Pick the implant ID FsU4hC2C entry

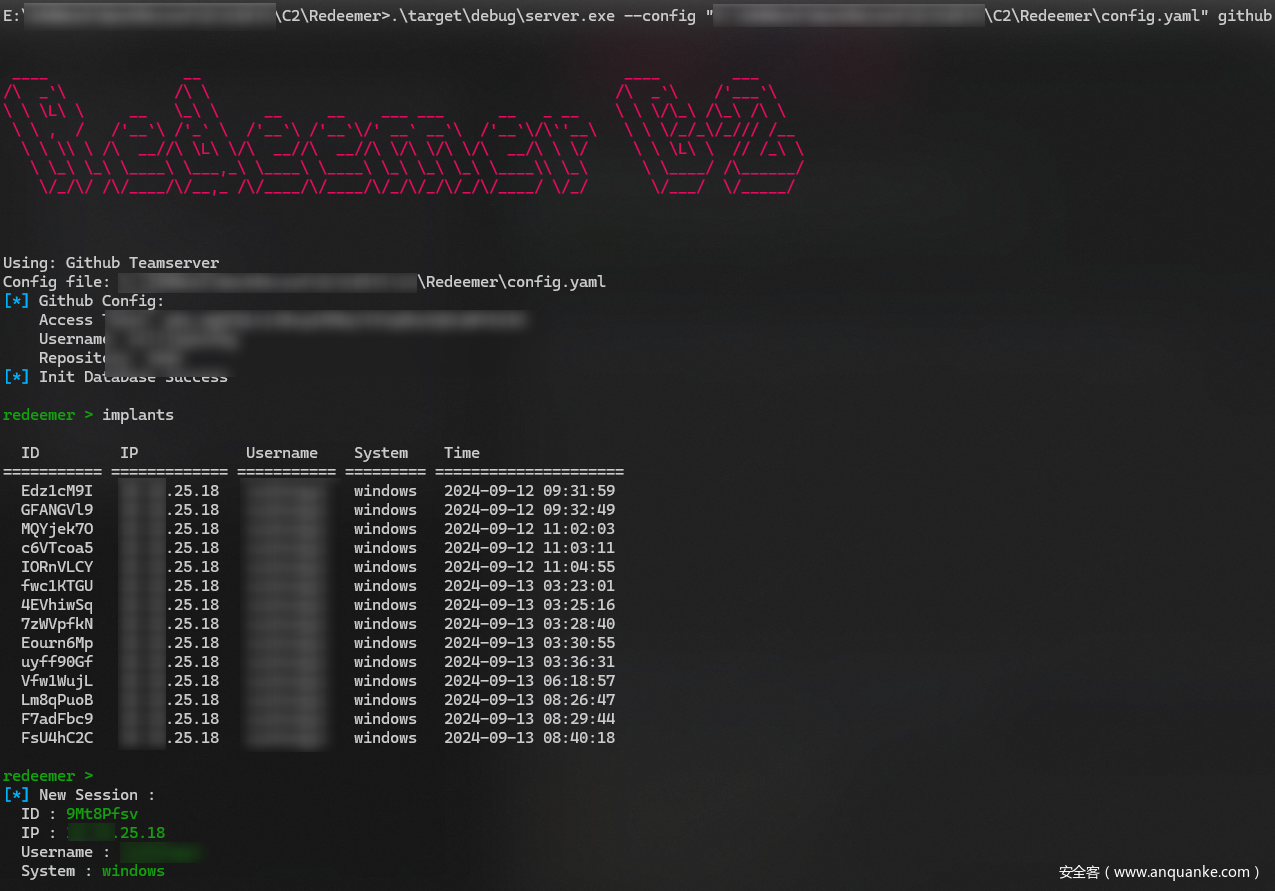pos(57,738)
